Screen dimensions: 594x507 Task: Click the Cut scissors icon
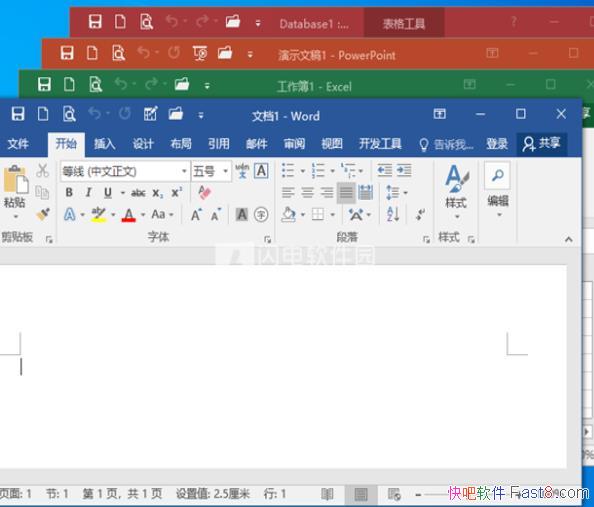tap(42, 171)
